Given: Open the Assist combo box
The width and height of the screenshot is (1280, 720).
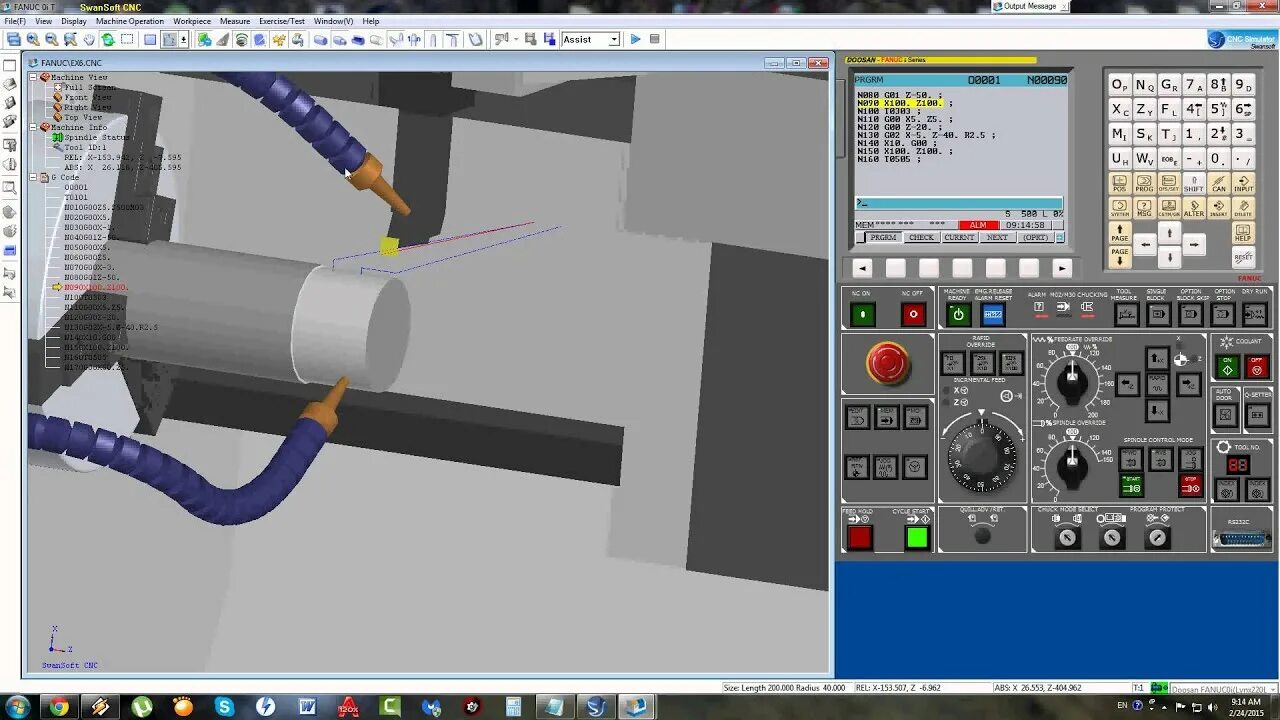Looking at the screenshot, I should 591,39.
